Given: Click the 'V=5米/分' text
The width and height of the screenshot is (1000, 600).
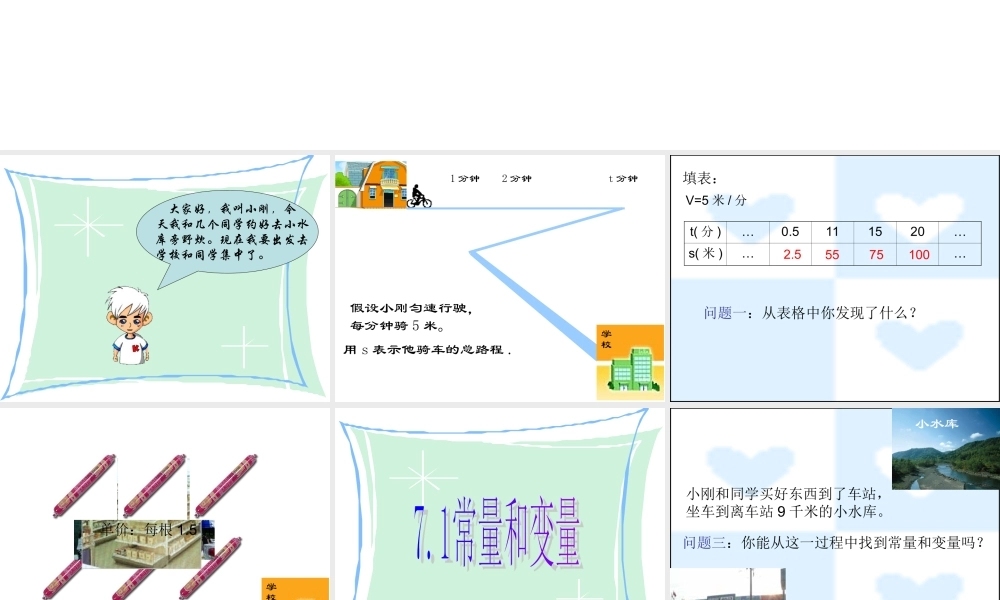Looking at the screenshot, I should [x=716, y=200].
